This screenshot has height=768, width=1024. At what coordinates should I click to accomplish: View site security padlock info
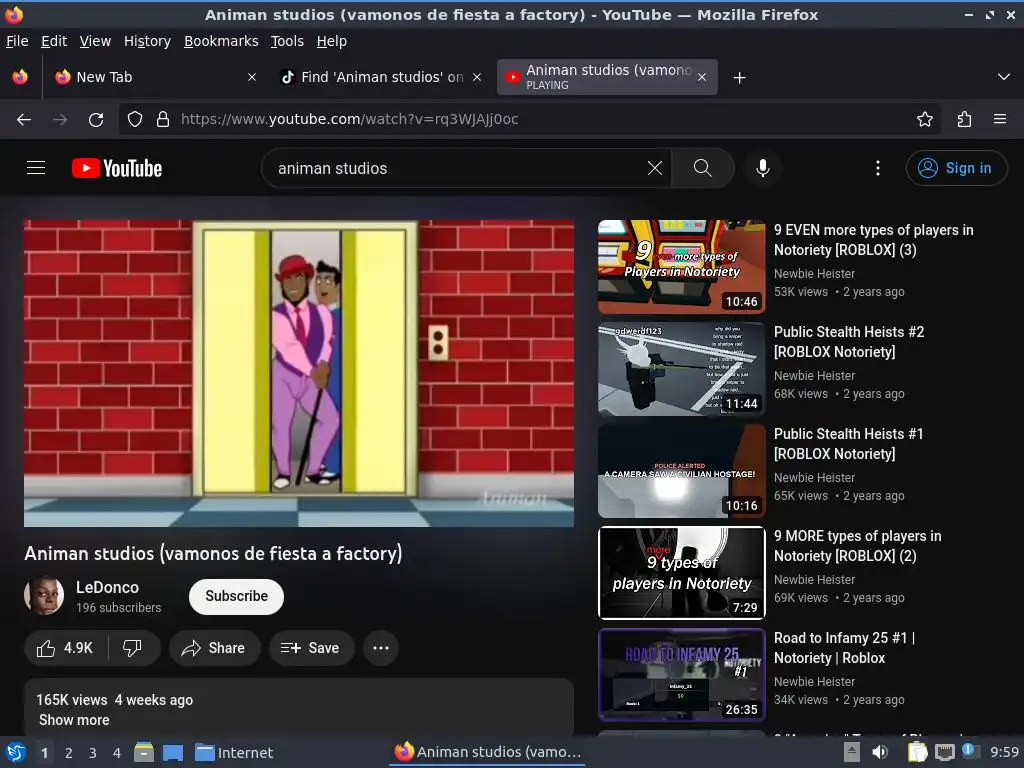[x=163, y=119]
